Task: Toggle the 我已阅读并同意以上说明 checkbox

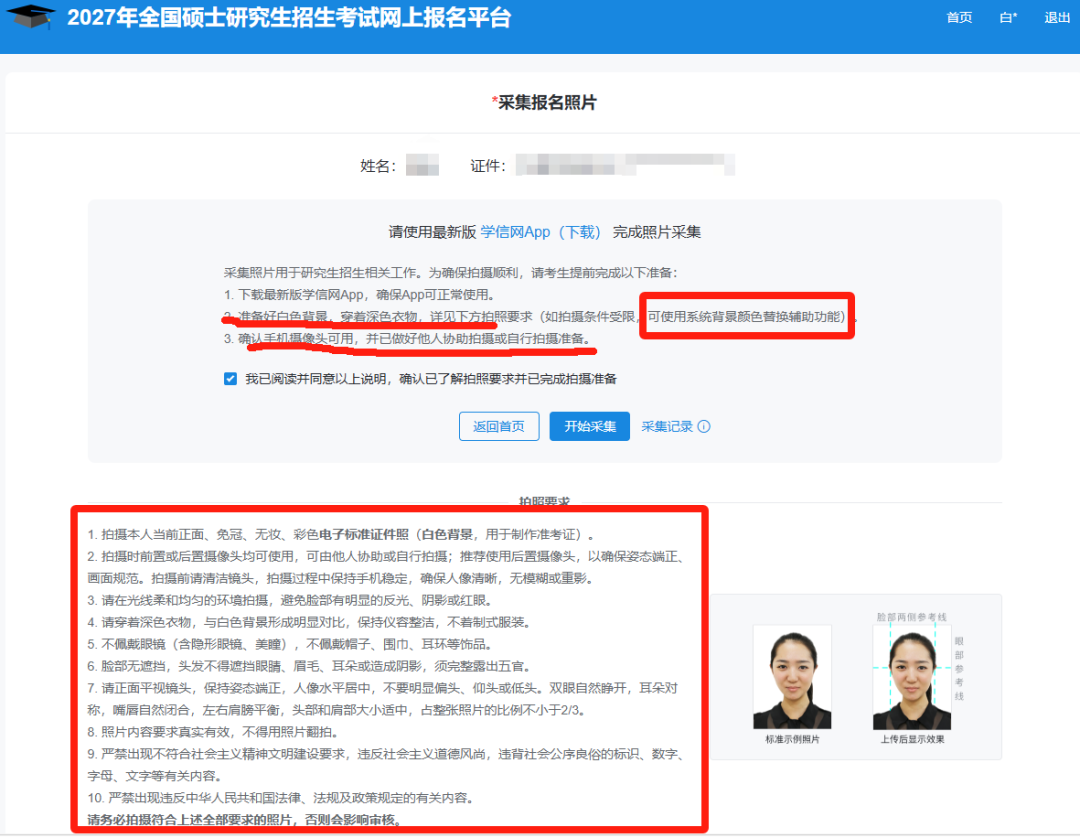Action: tap(231, 379)
